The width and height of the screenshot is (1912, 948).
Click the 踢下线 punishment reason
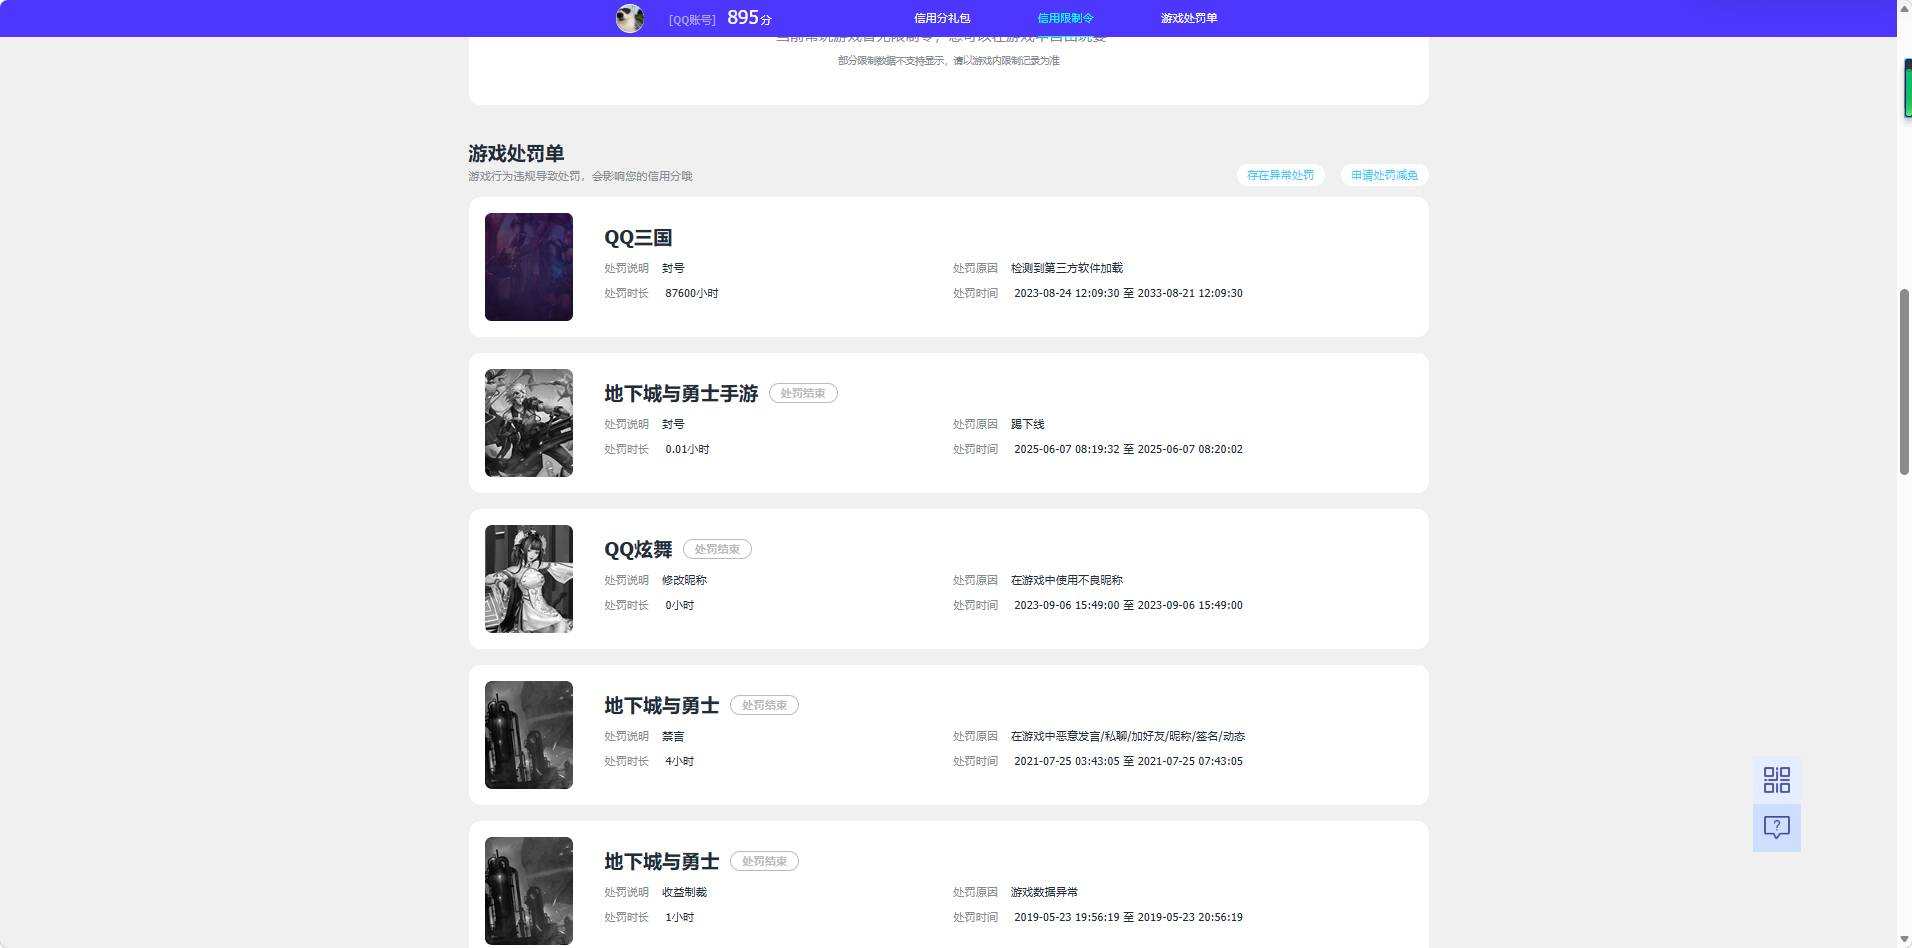1028,424
